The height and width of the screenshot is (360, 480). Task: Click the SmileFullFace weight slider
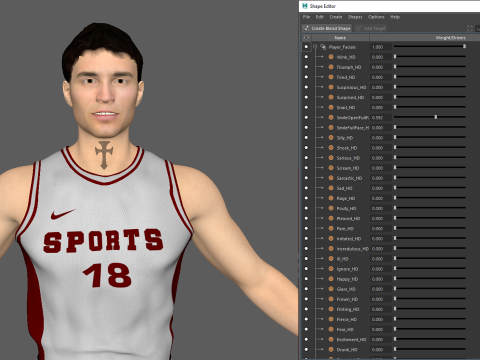point(430,127)
